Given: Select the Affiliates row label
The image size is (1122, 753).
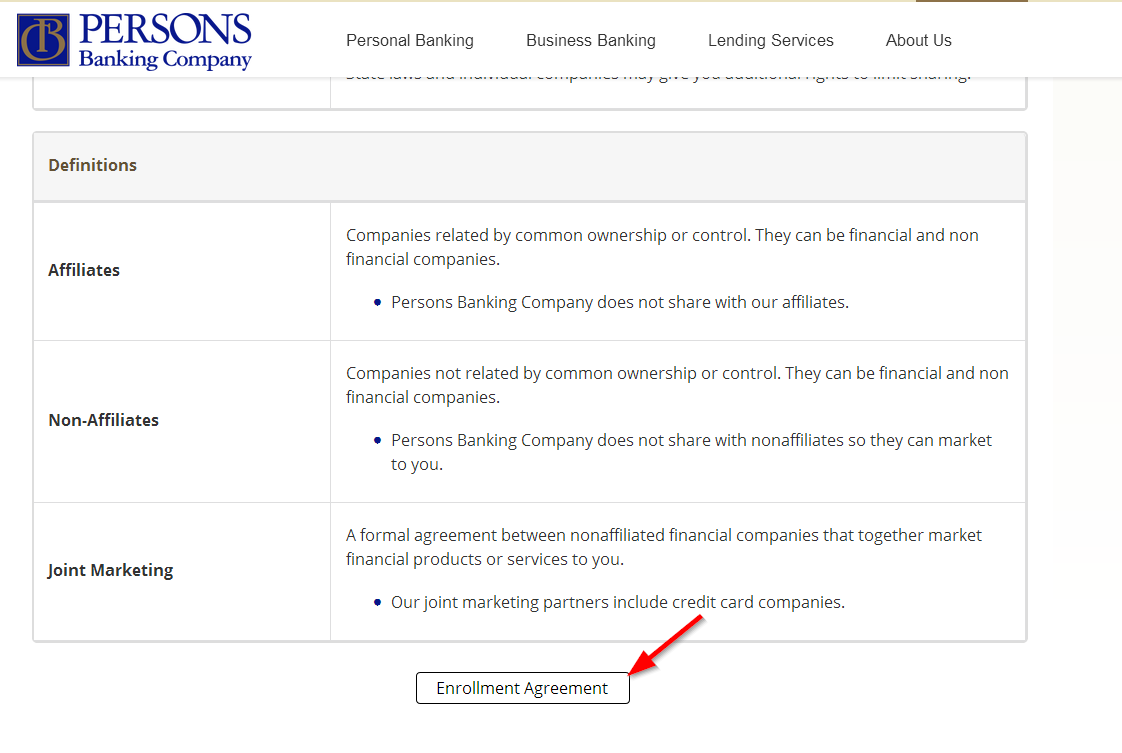Looking at the screenshot, I should point(84,271).
